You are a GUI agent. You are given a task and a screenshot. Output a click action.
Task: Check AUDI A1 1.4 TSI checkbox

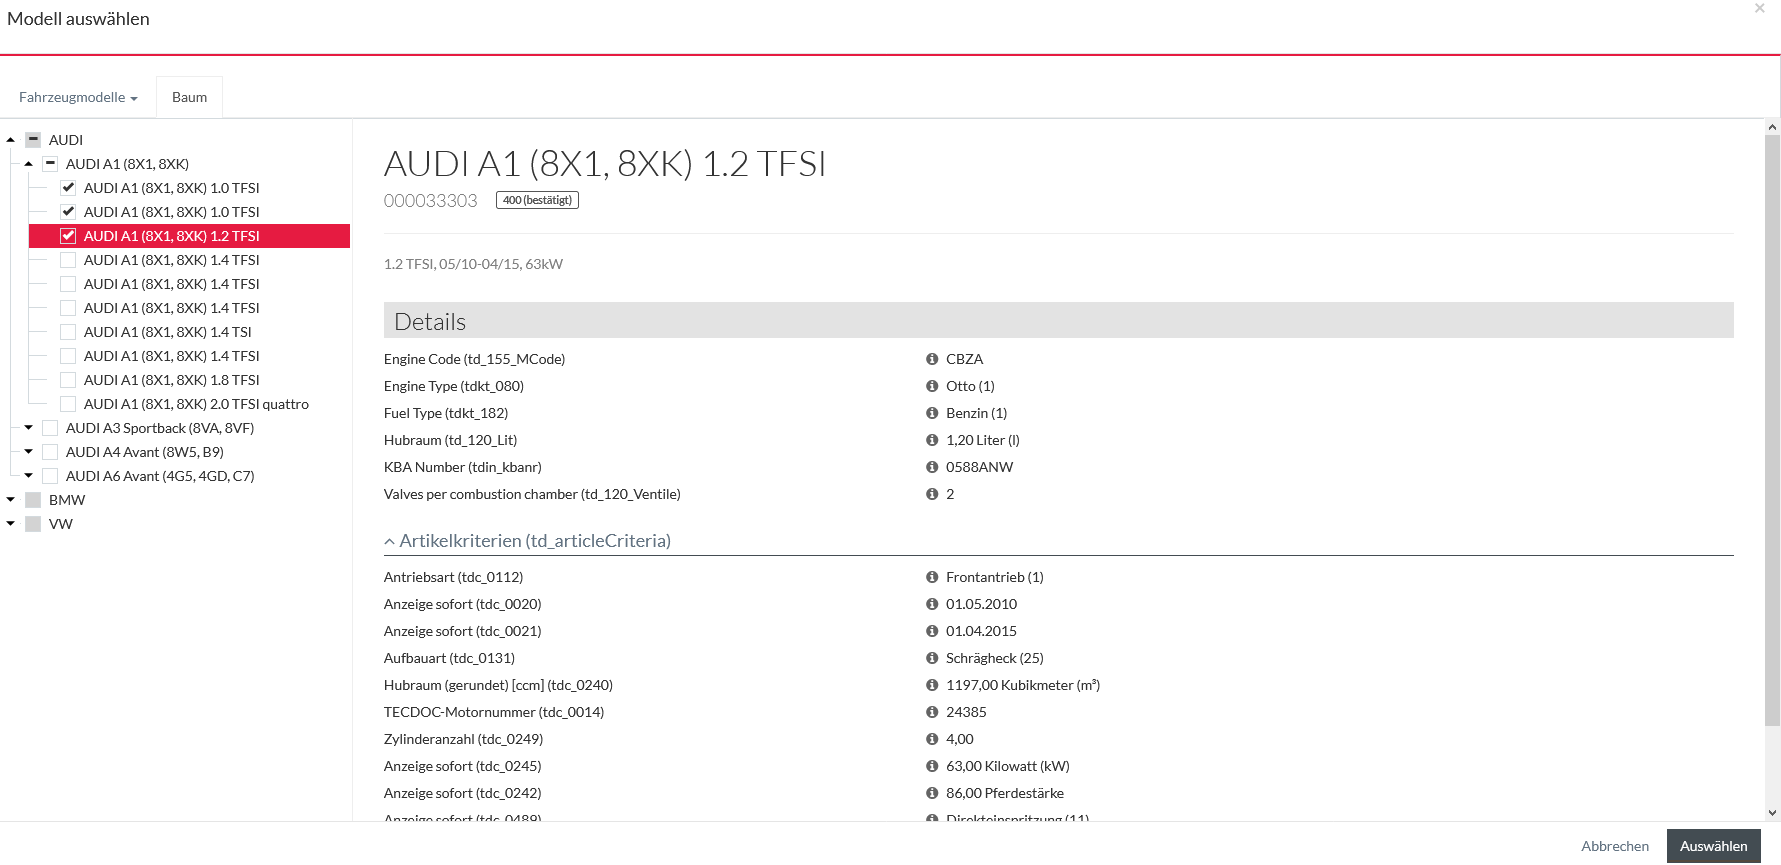(68, 332)
